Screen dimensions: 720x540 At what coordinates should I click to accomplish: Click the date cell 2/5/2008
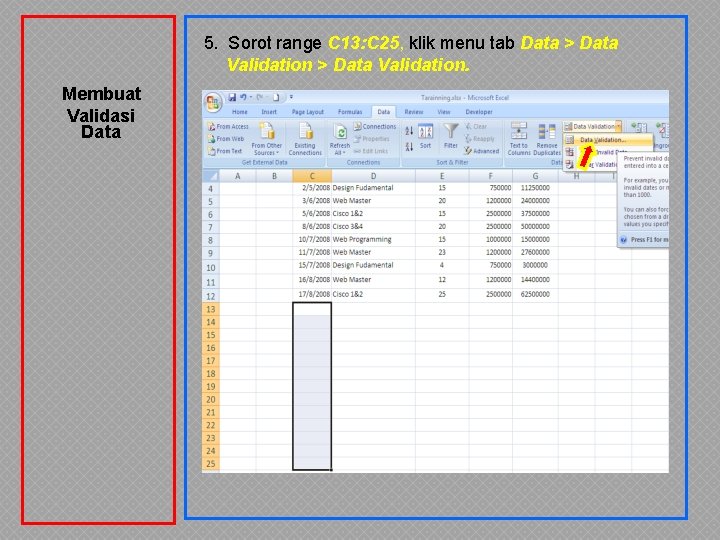[x=312, y=188]
